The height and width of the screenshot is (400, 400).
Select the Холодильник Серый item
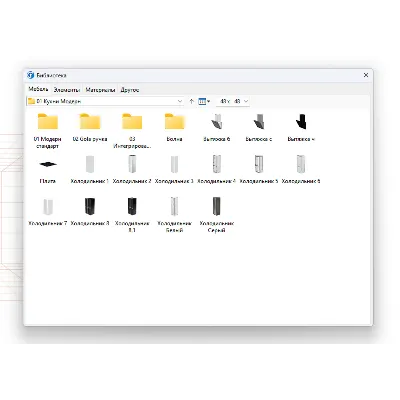click(x=217, y=215)
